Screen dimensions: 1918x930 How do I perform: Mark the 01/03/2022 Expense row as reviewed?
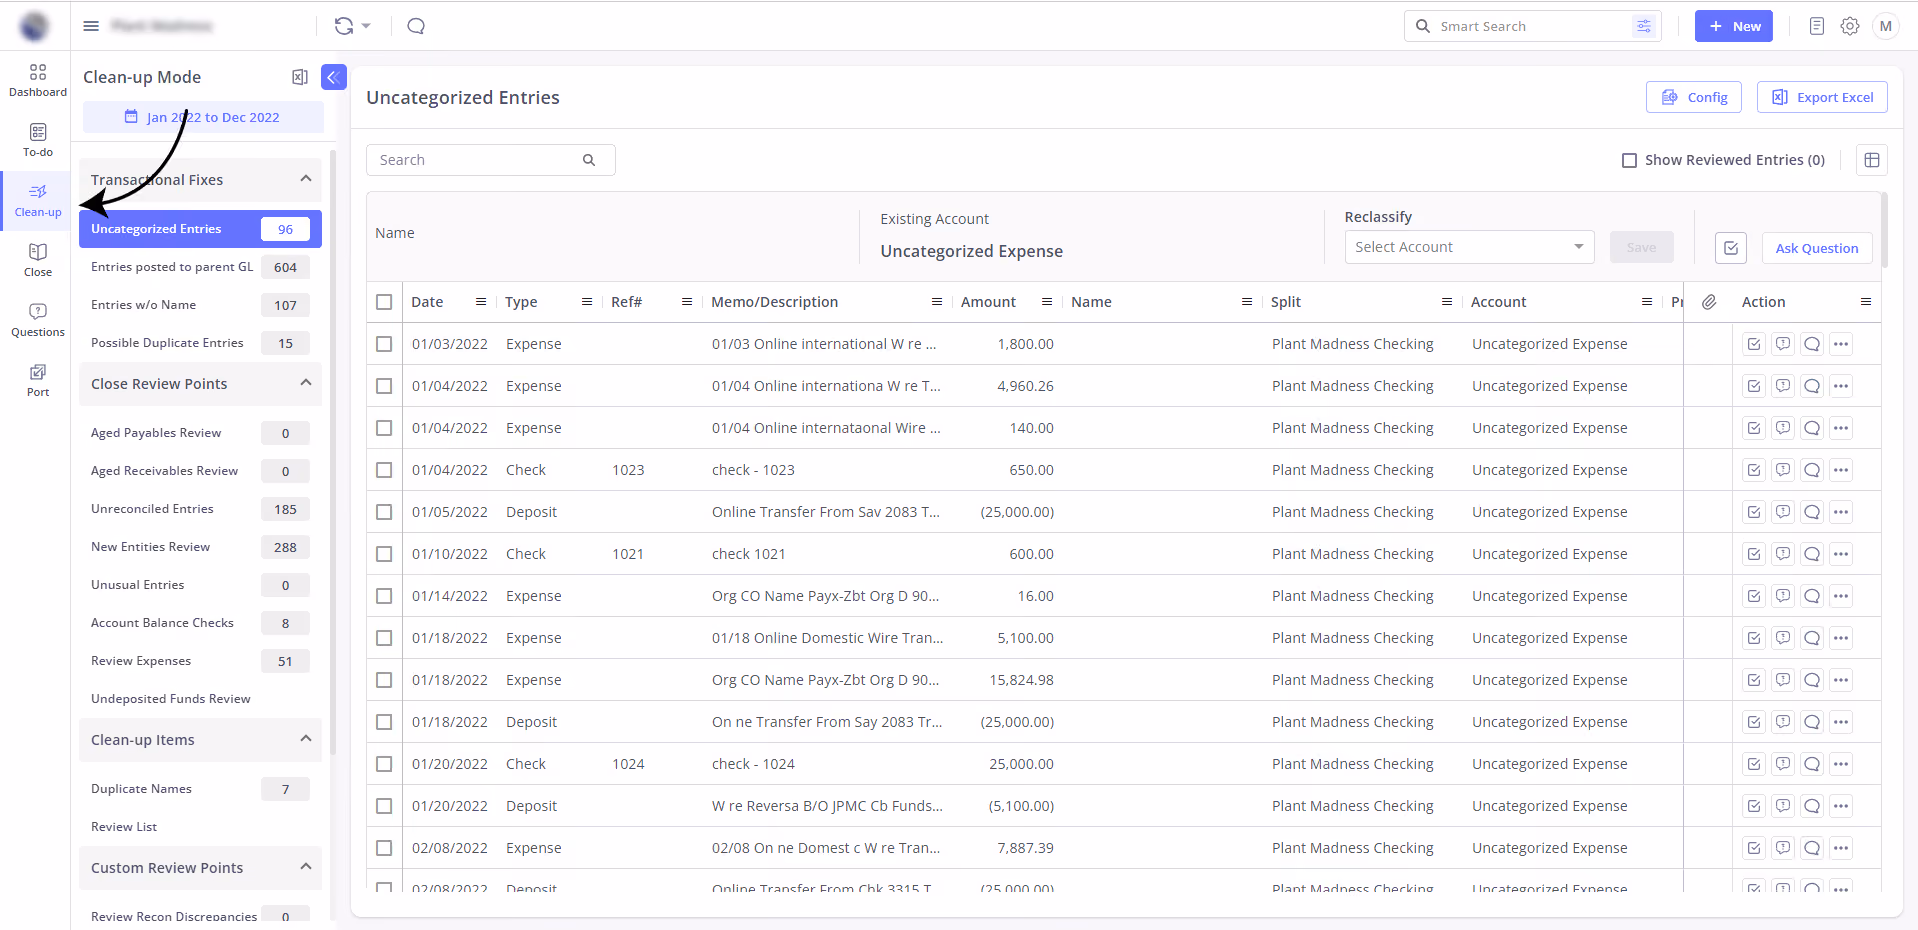pos(1754,344)
